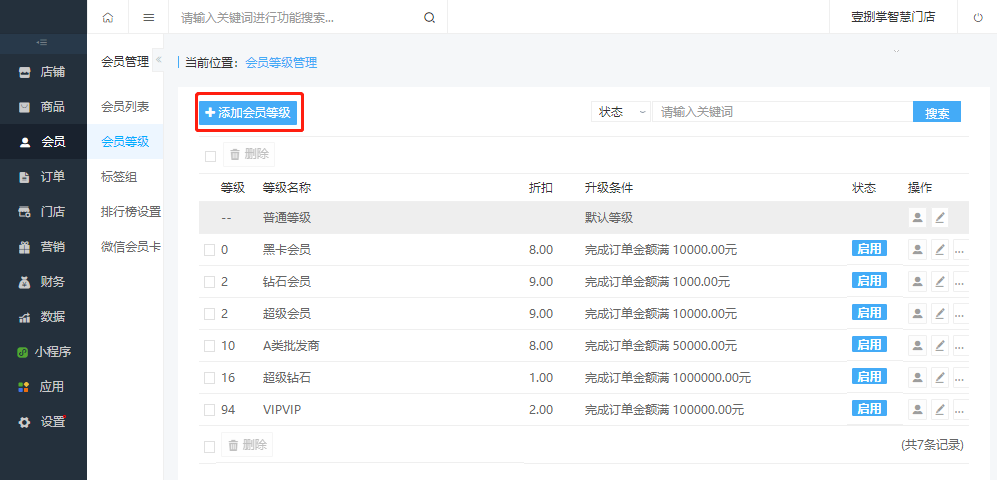
Task: Open the 营销 sidebar menu
Action: point(43,247)
